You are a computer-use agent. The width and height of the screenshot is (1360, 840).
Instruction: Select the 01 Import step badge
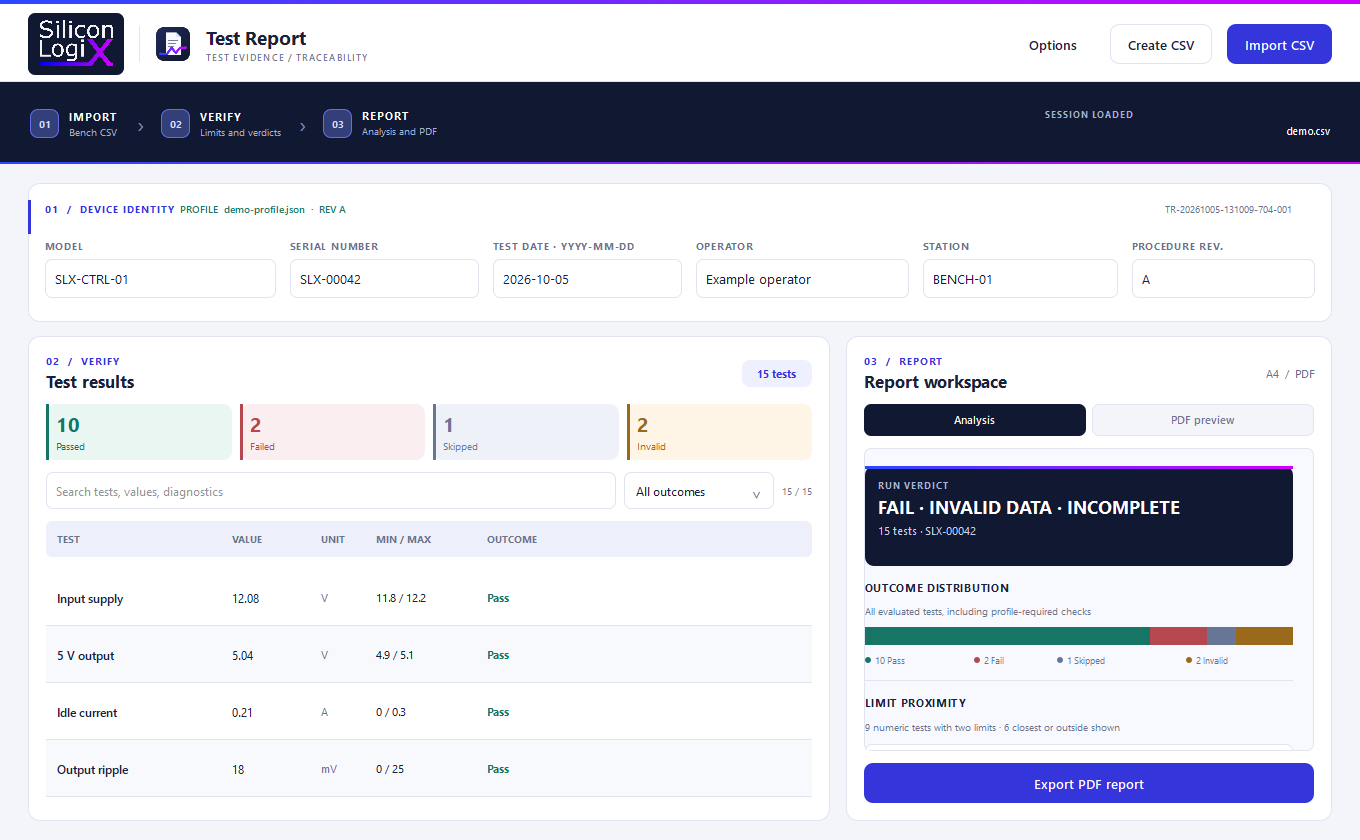[x=44, y=124]
